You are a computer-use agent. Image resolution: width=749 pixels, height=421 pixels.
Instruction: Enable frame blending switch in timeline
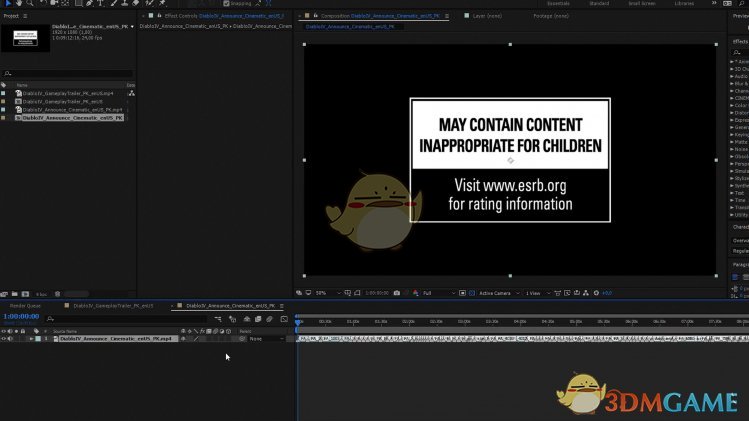click(258, 319)
